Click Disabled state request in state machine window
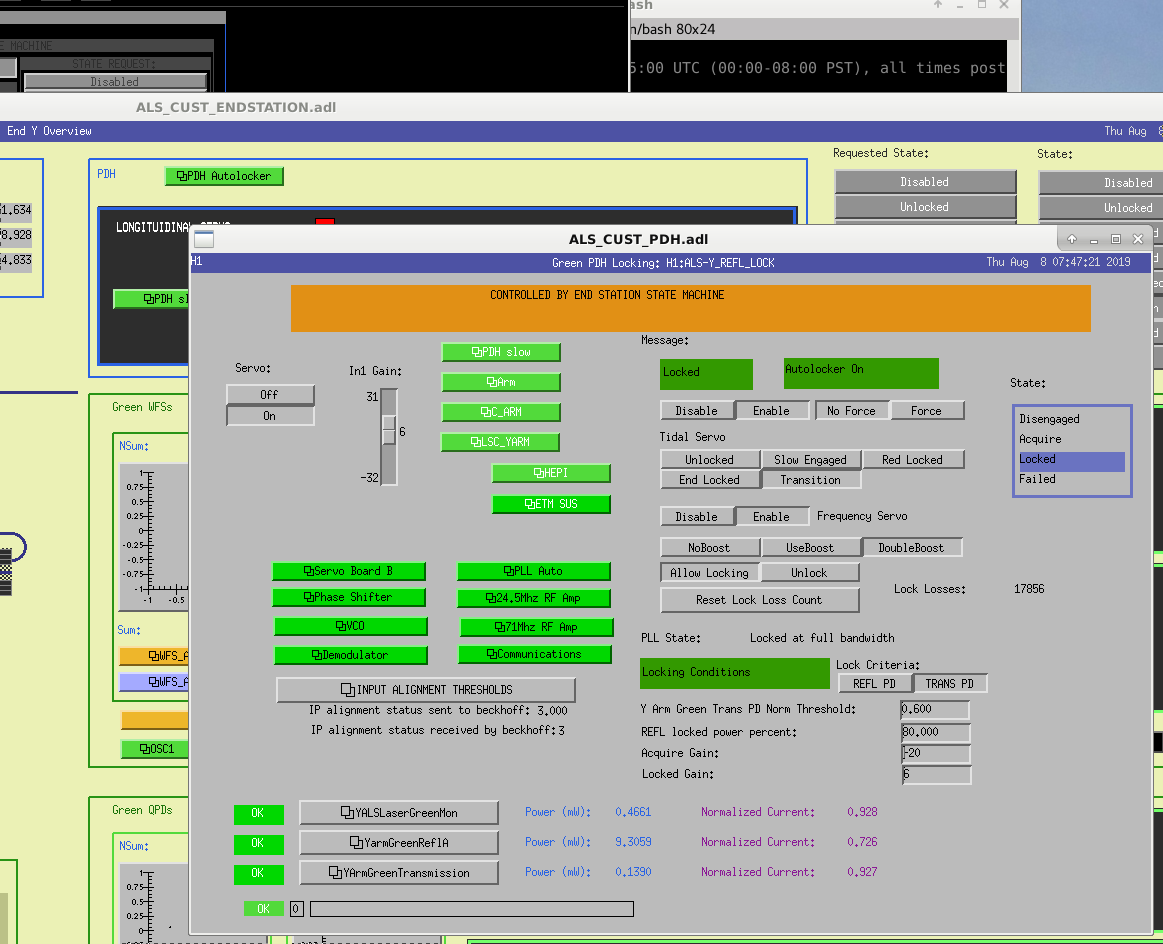The image size is (1163, 944). (x=116, y=82)
